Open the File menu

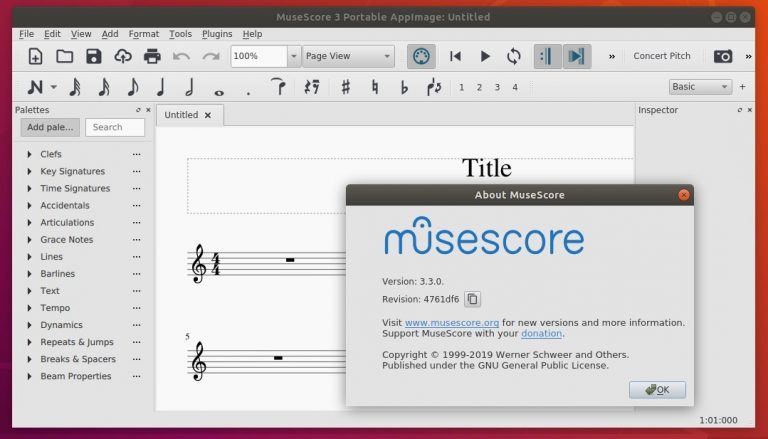point(26,34)
